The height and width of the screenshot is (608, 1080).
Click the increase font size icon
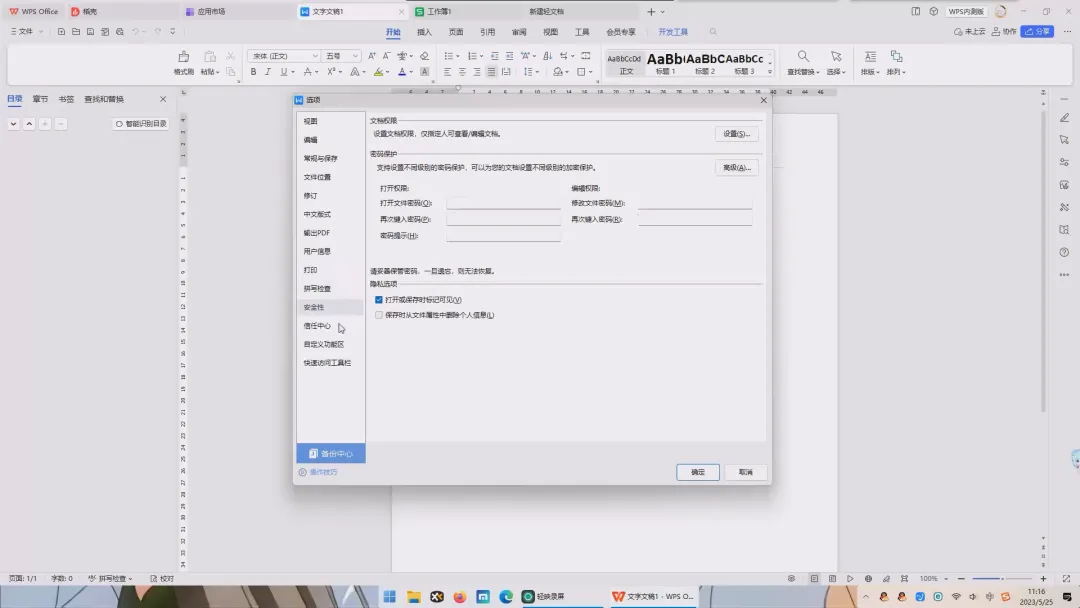(x=371, y=56)
